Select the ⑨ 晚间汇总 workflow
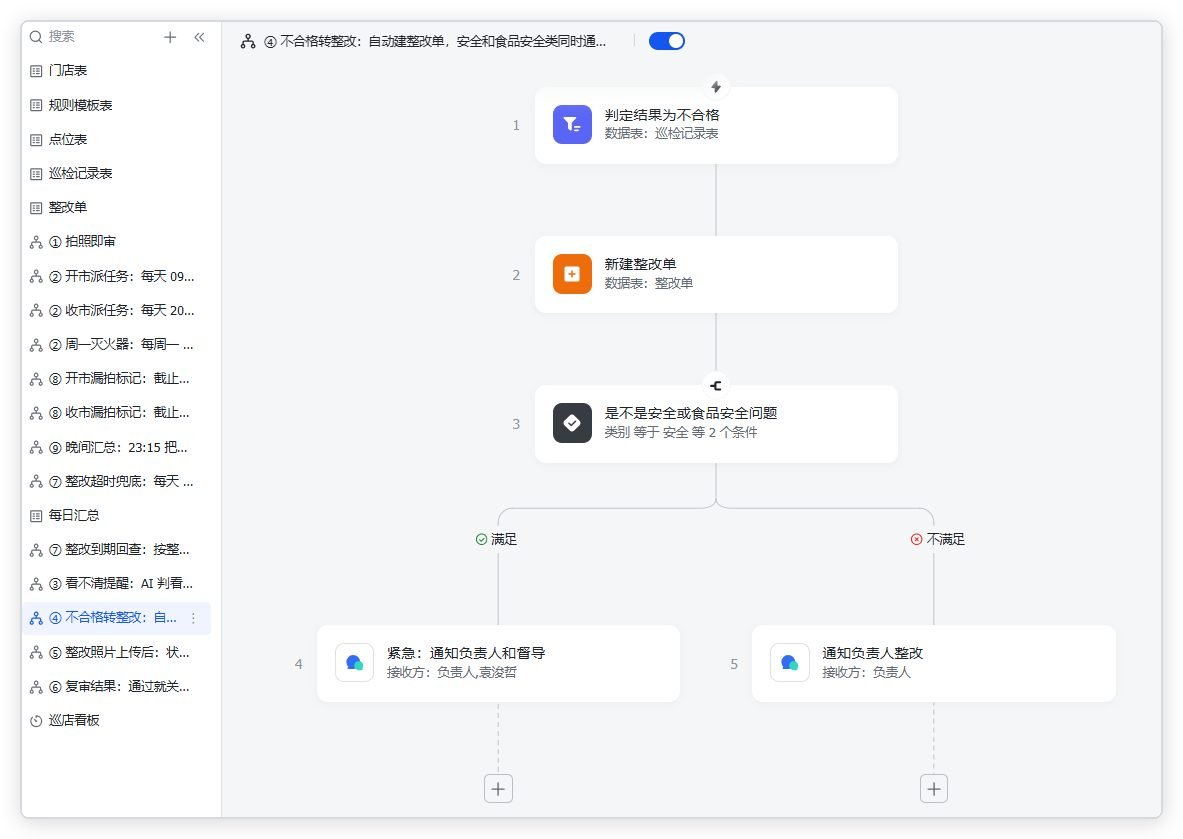The width and height of the screenshot is (1183, 839). 117,447
